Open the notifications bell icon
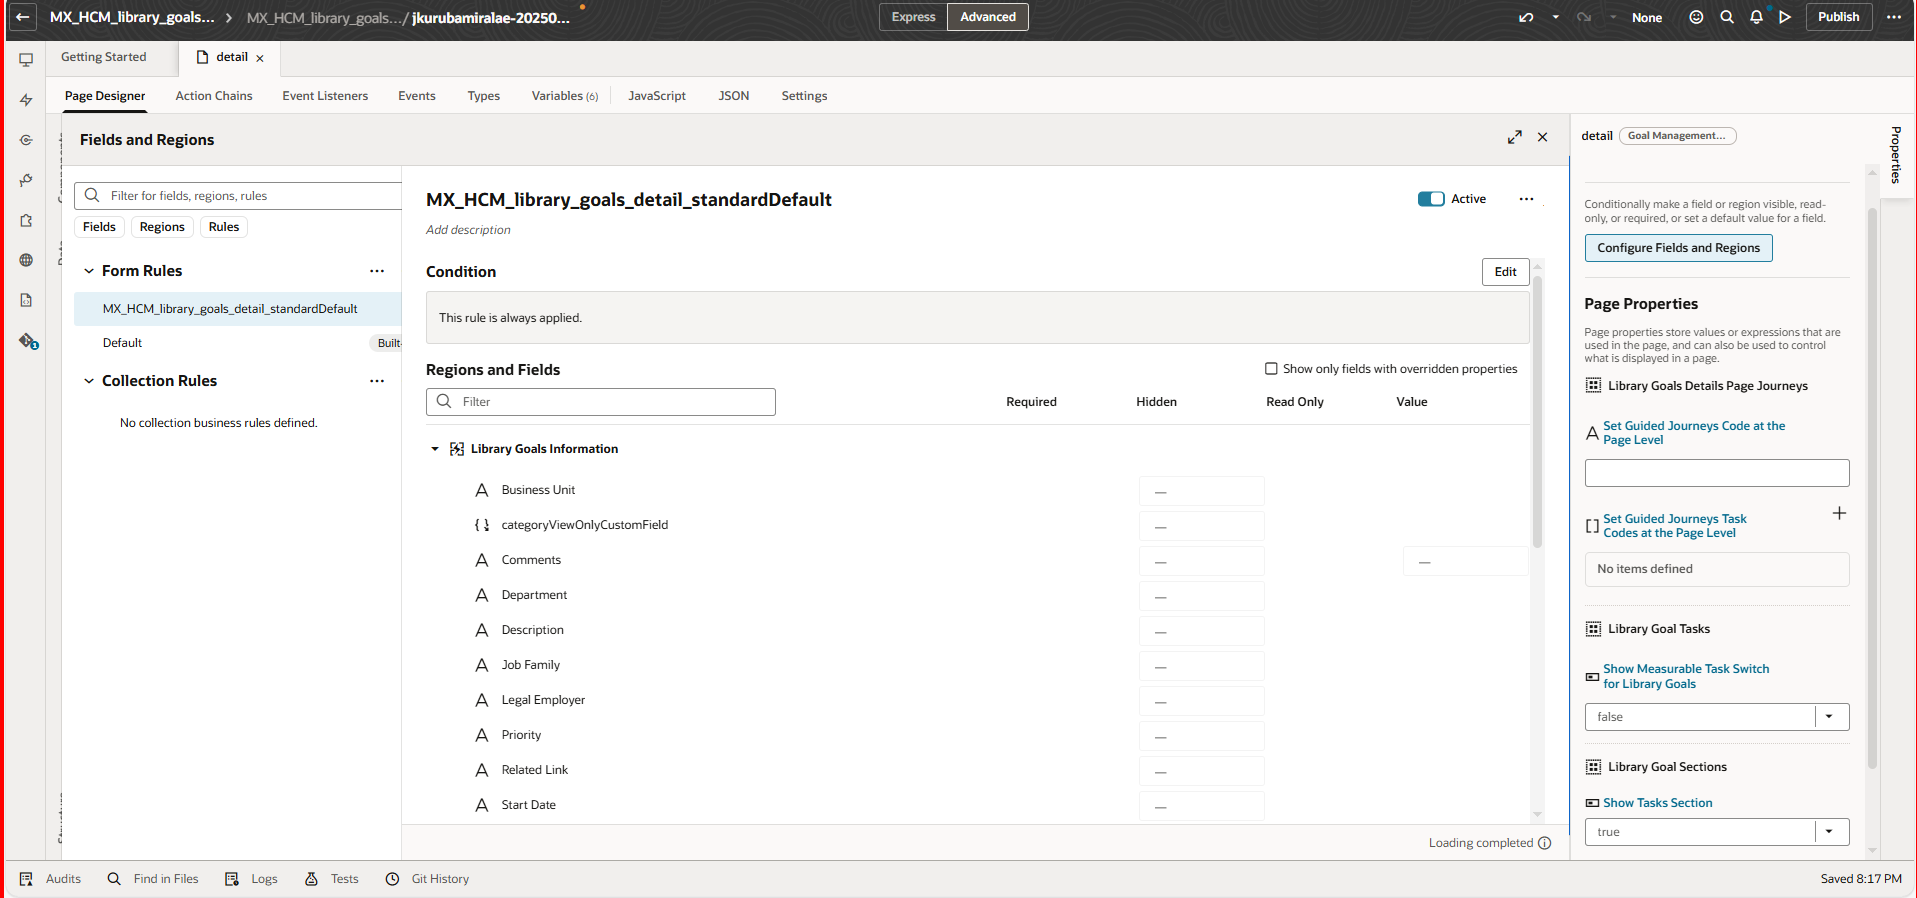 pos(1756,17)
